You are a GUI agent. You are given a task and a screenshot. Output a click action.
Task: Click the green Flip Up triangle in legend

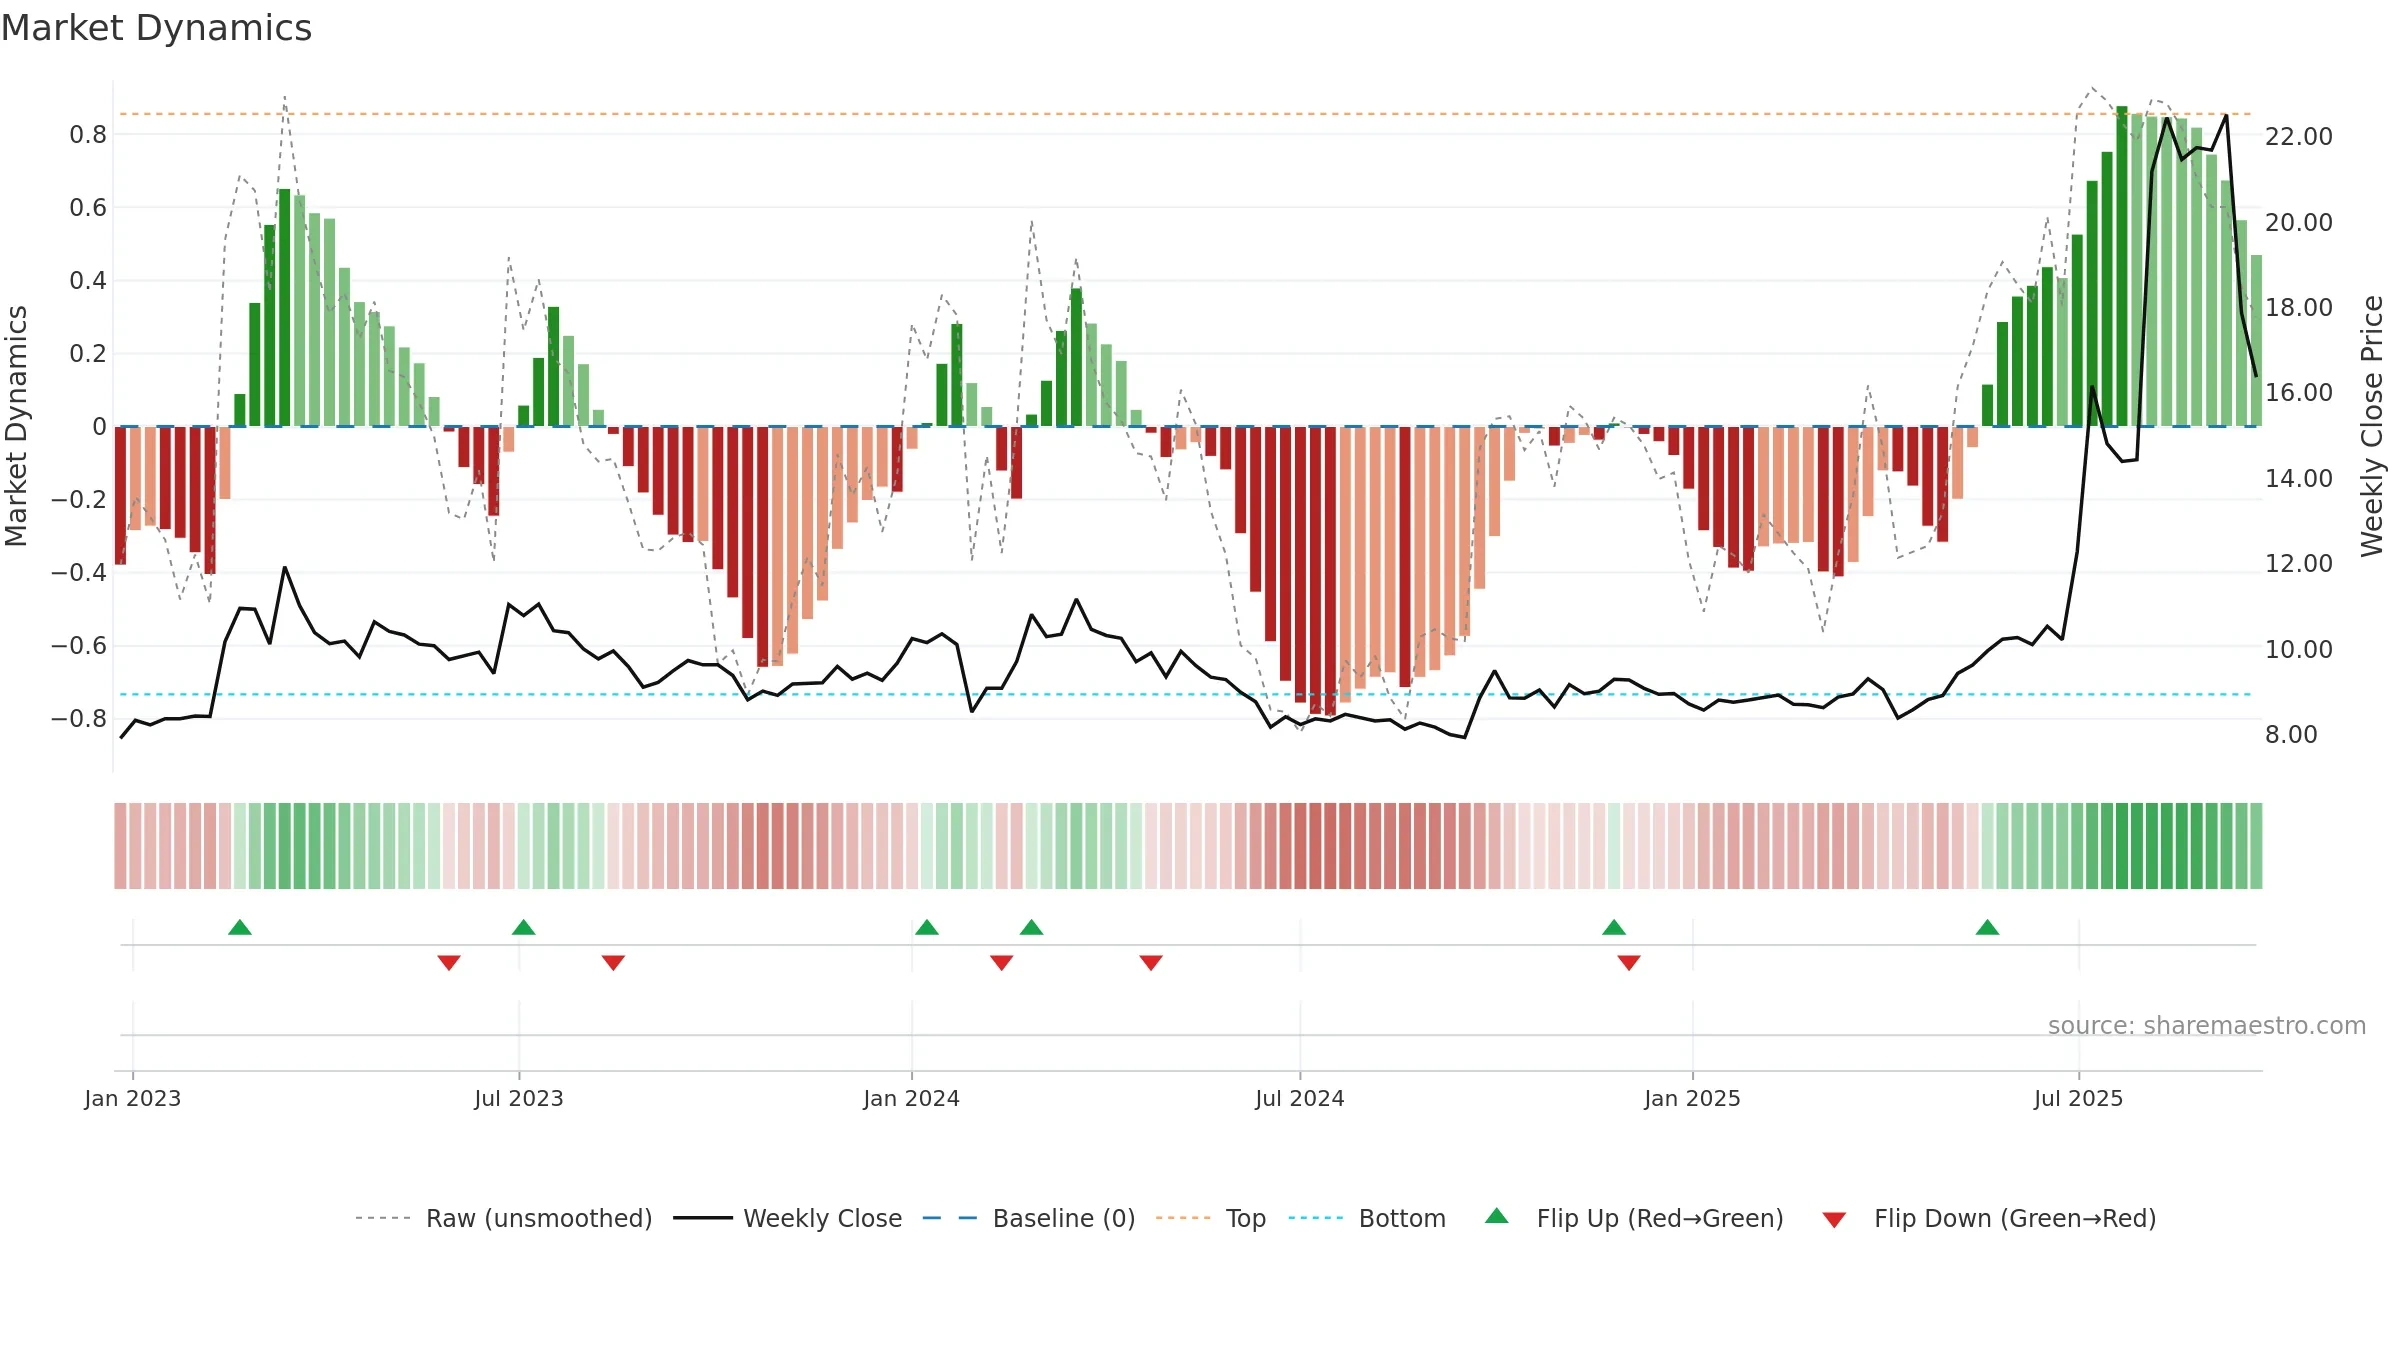click(x=1496, y=1216)
